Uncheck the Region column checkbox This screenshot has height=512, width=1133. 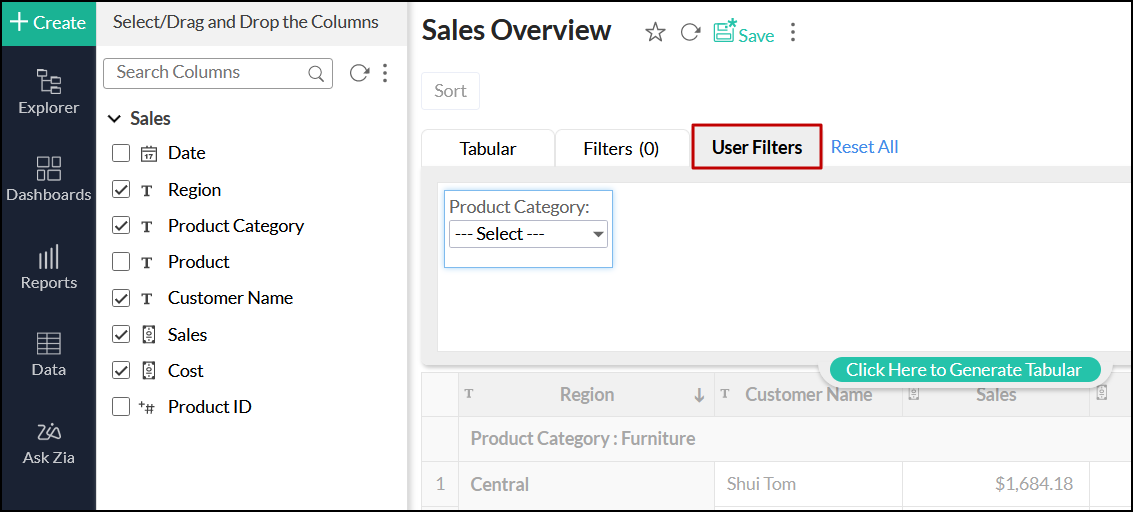pyautogui.click(x=121, y=189)
